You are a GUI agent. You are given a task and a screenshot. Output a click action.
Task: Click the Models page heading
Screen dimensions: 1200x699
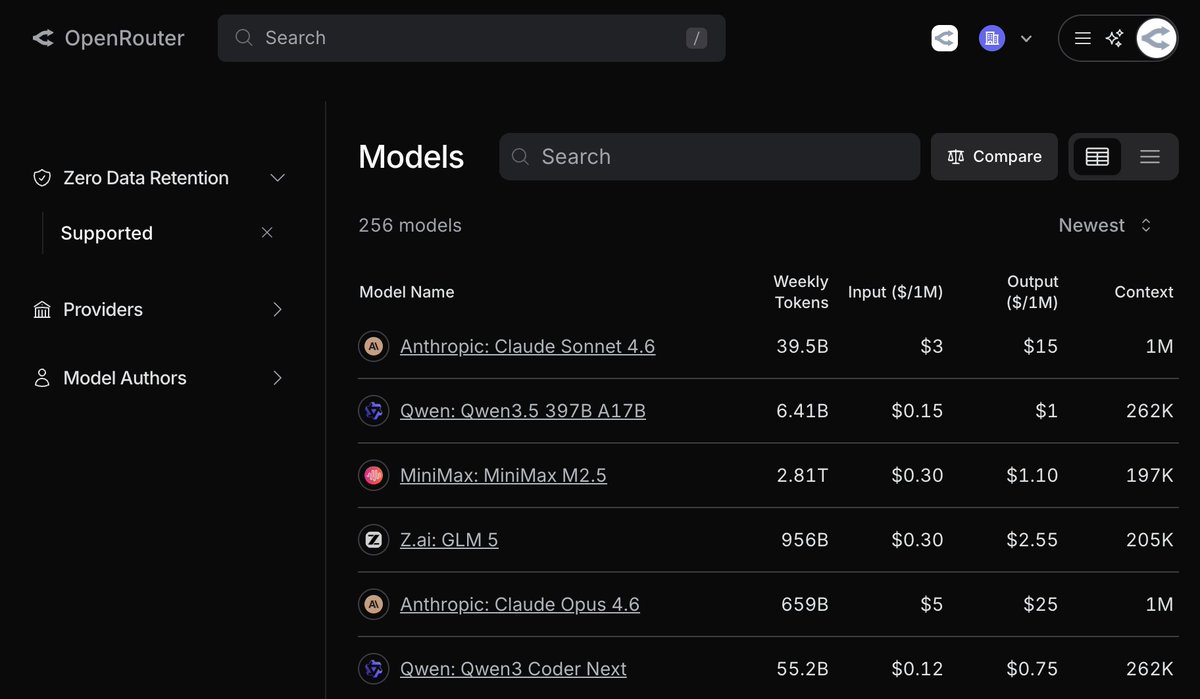[411, 157]
